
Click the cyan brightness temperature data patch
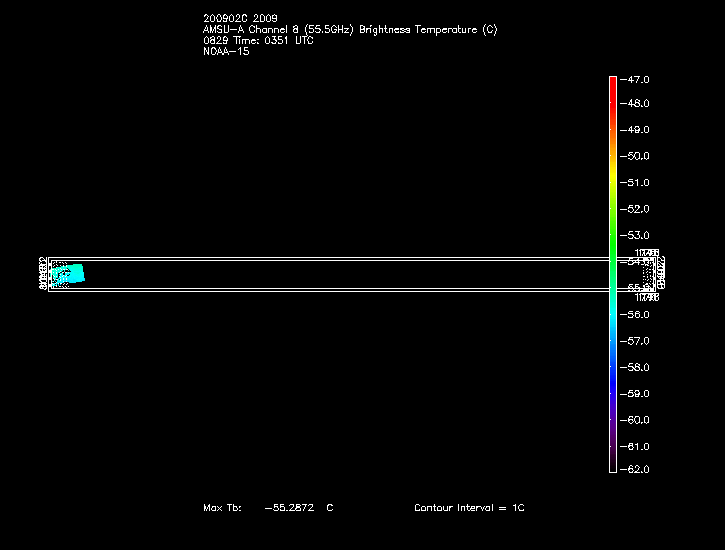click(x=69, y=273)
